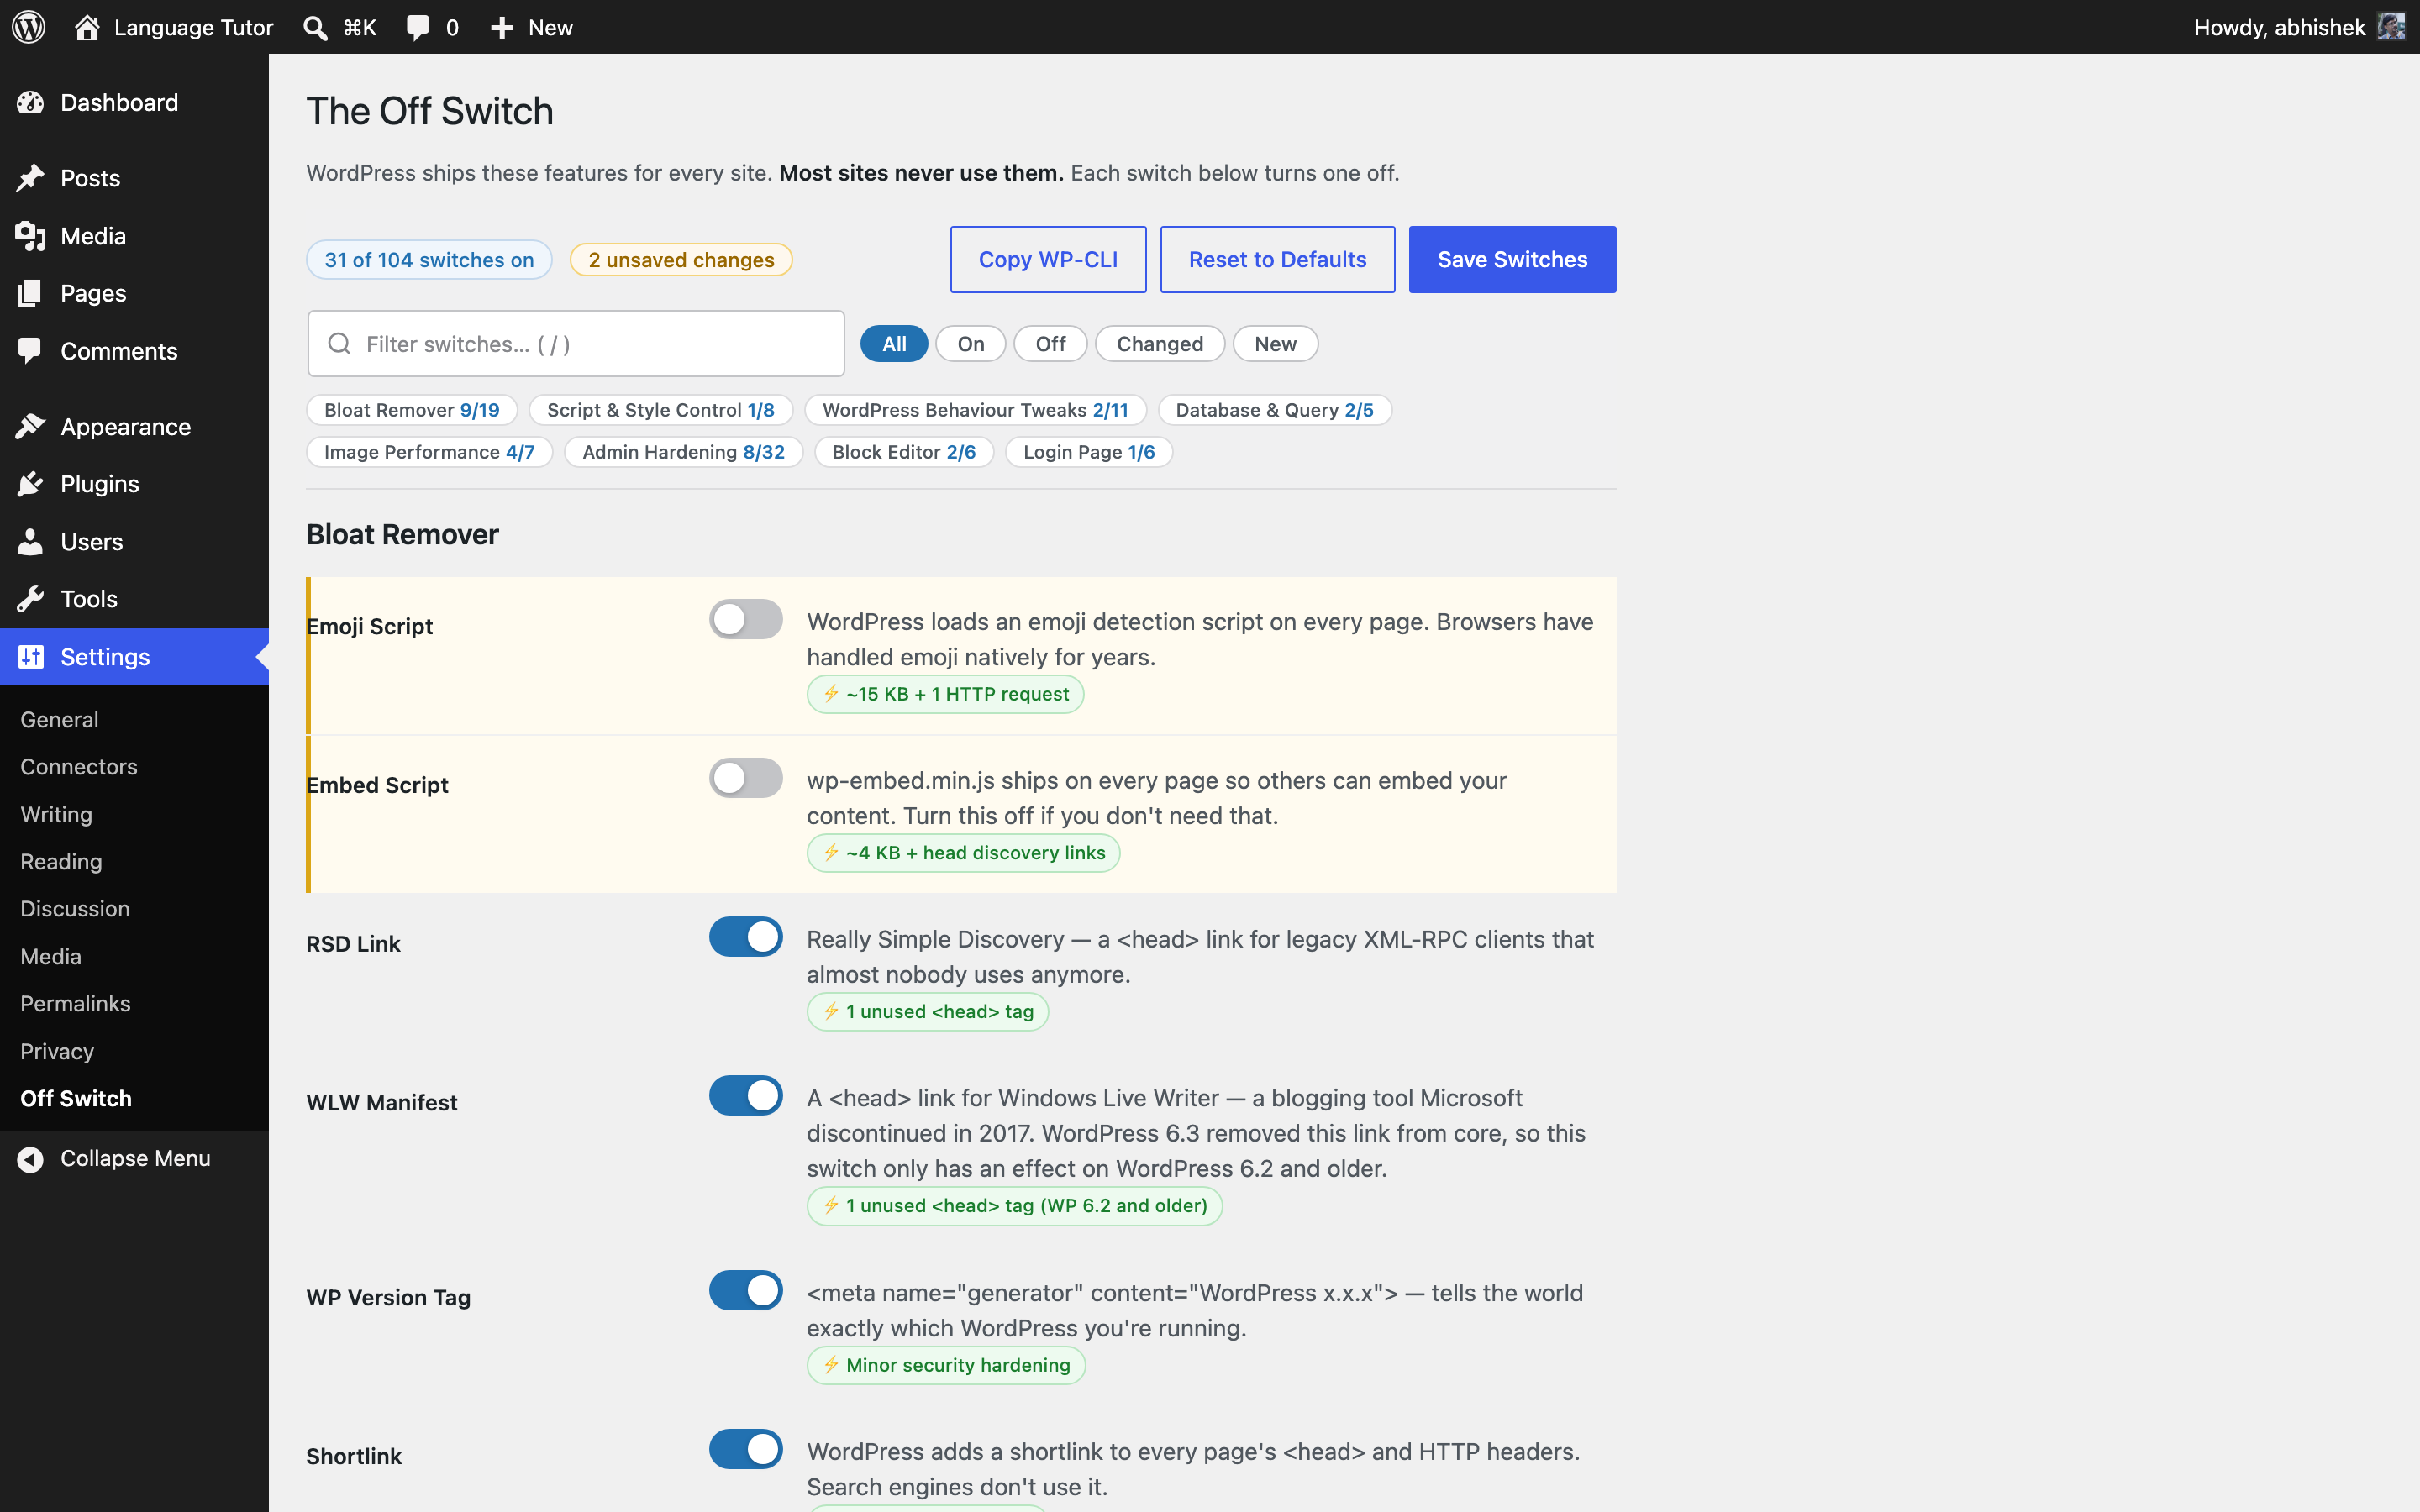Toggle the WP Version Tag switch
This screenshot has height=1512, width=2420.
[x=746, y=1291]
